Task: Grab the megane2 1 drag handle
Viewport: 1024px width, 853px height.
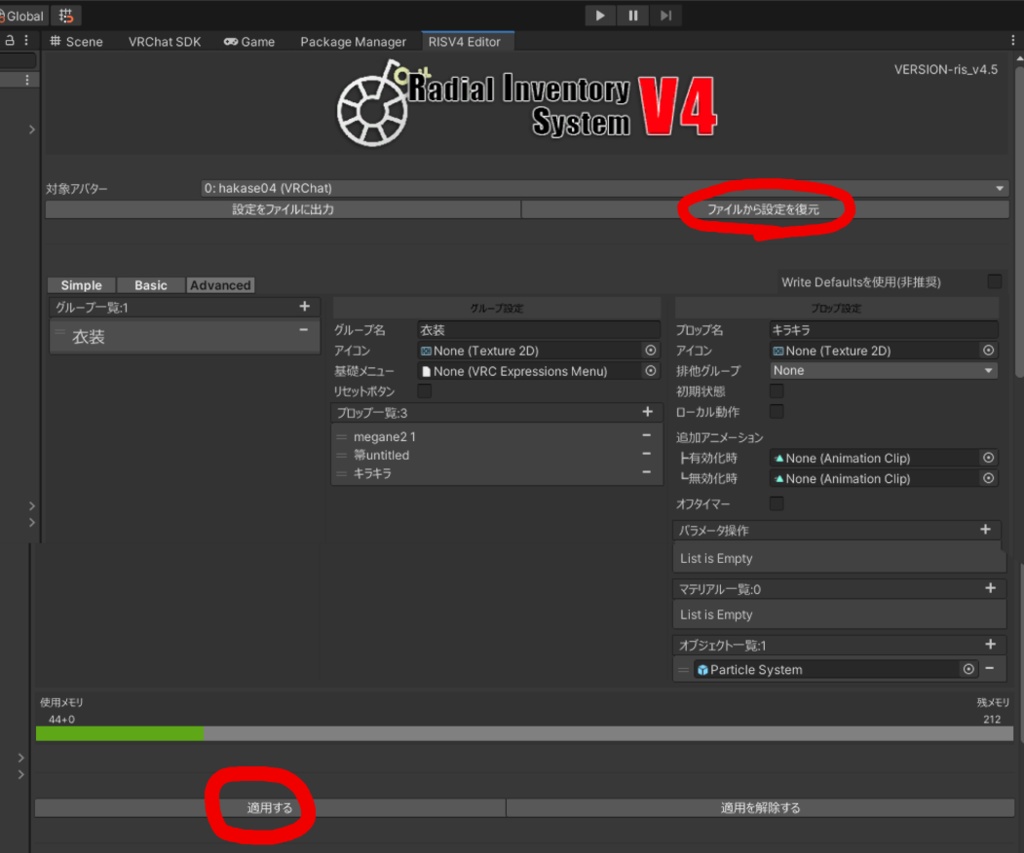Action: point(342,436)
